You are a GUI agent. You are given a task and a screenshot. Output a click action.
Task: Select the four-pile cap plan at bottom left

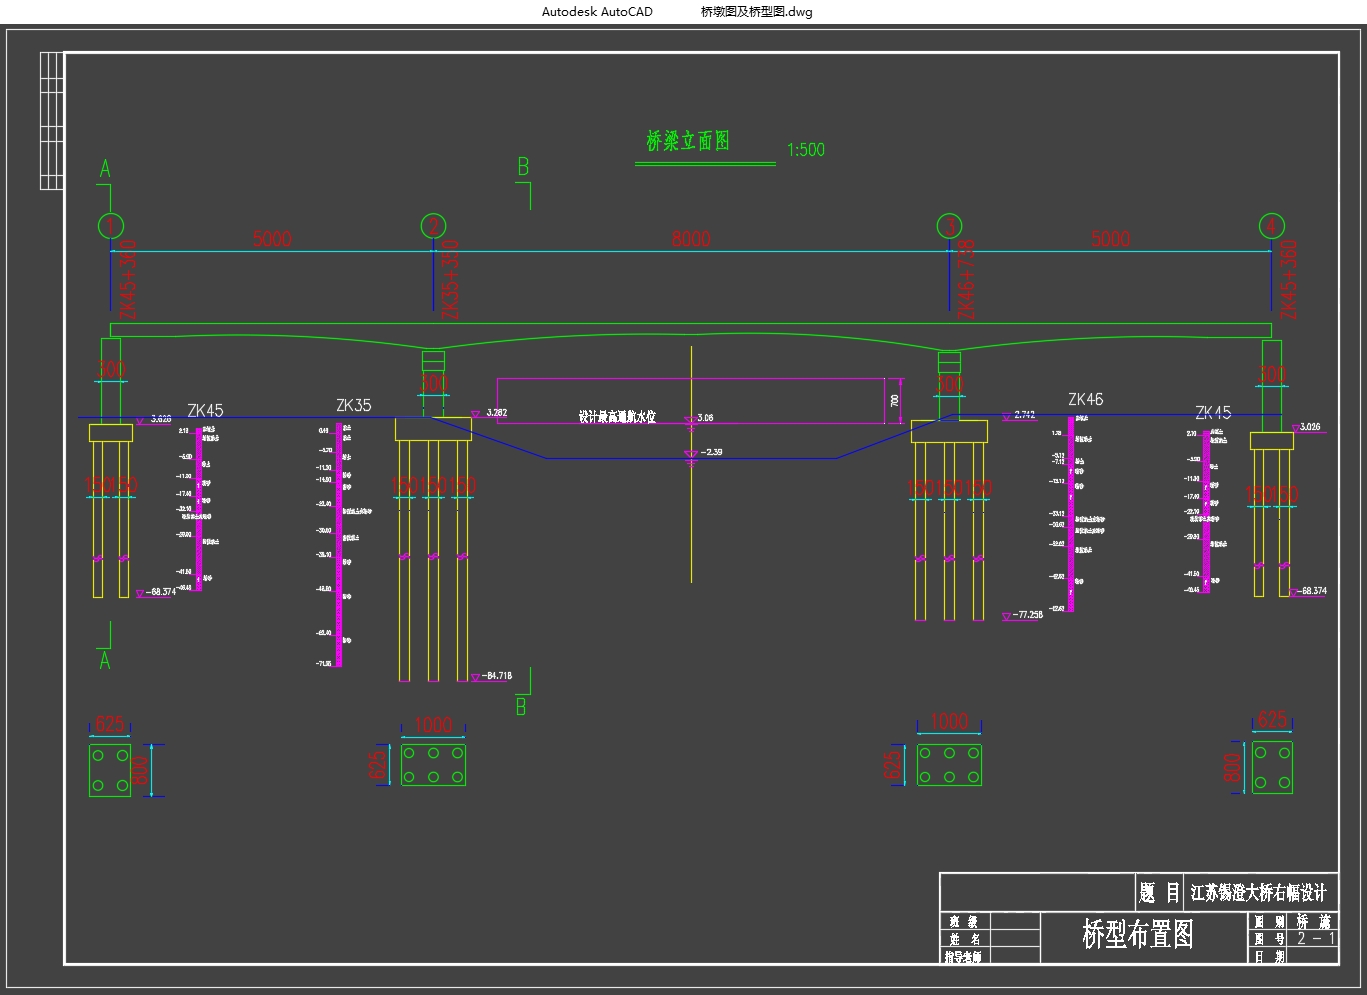pos(110,770)
